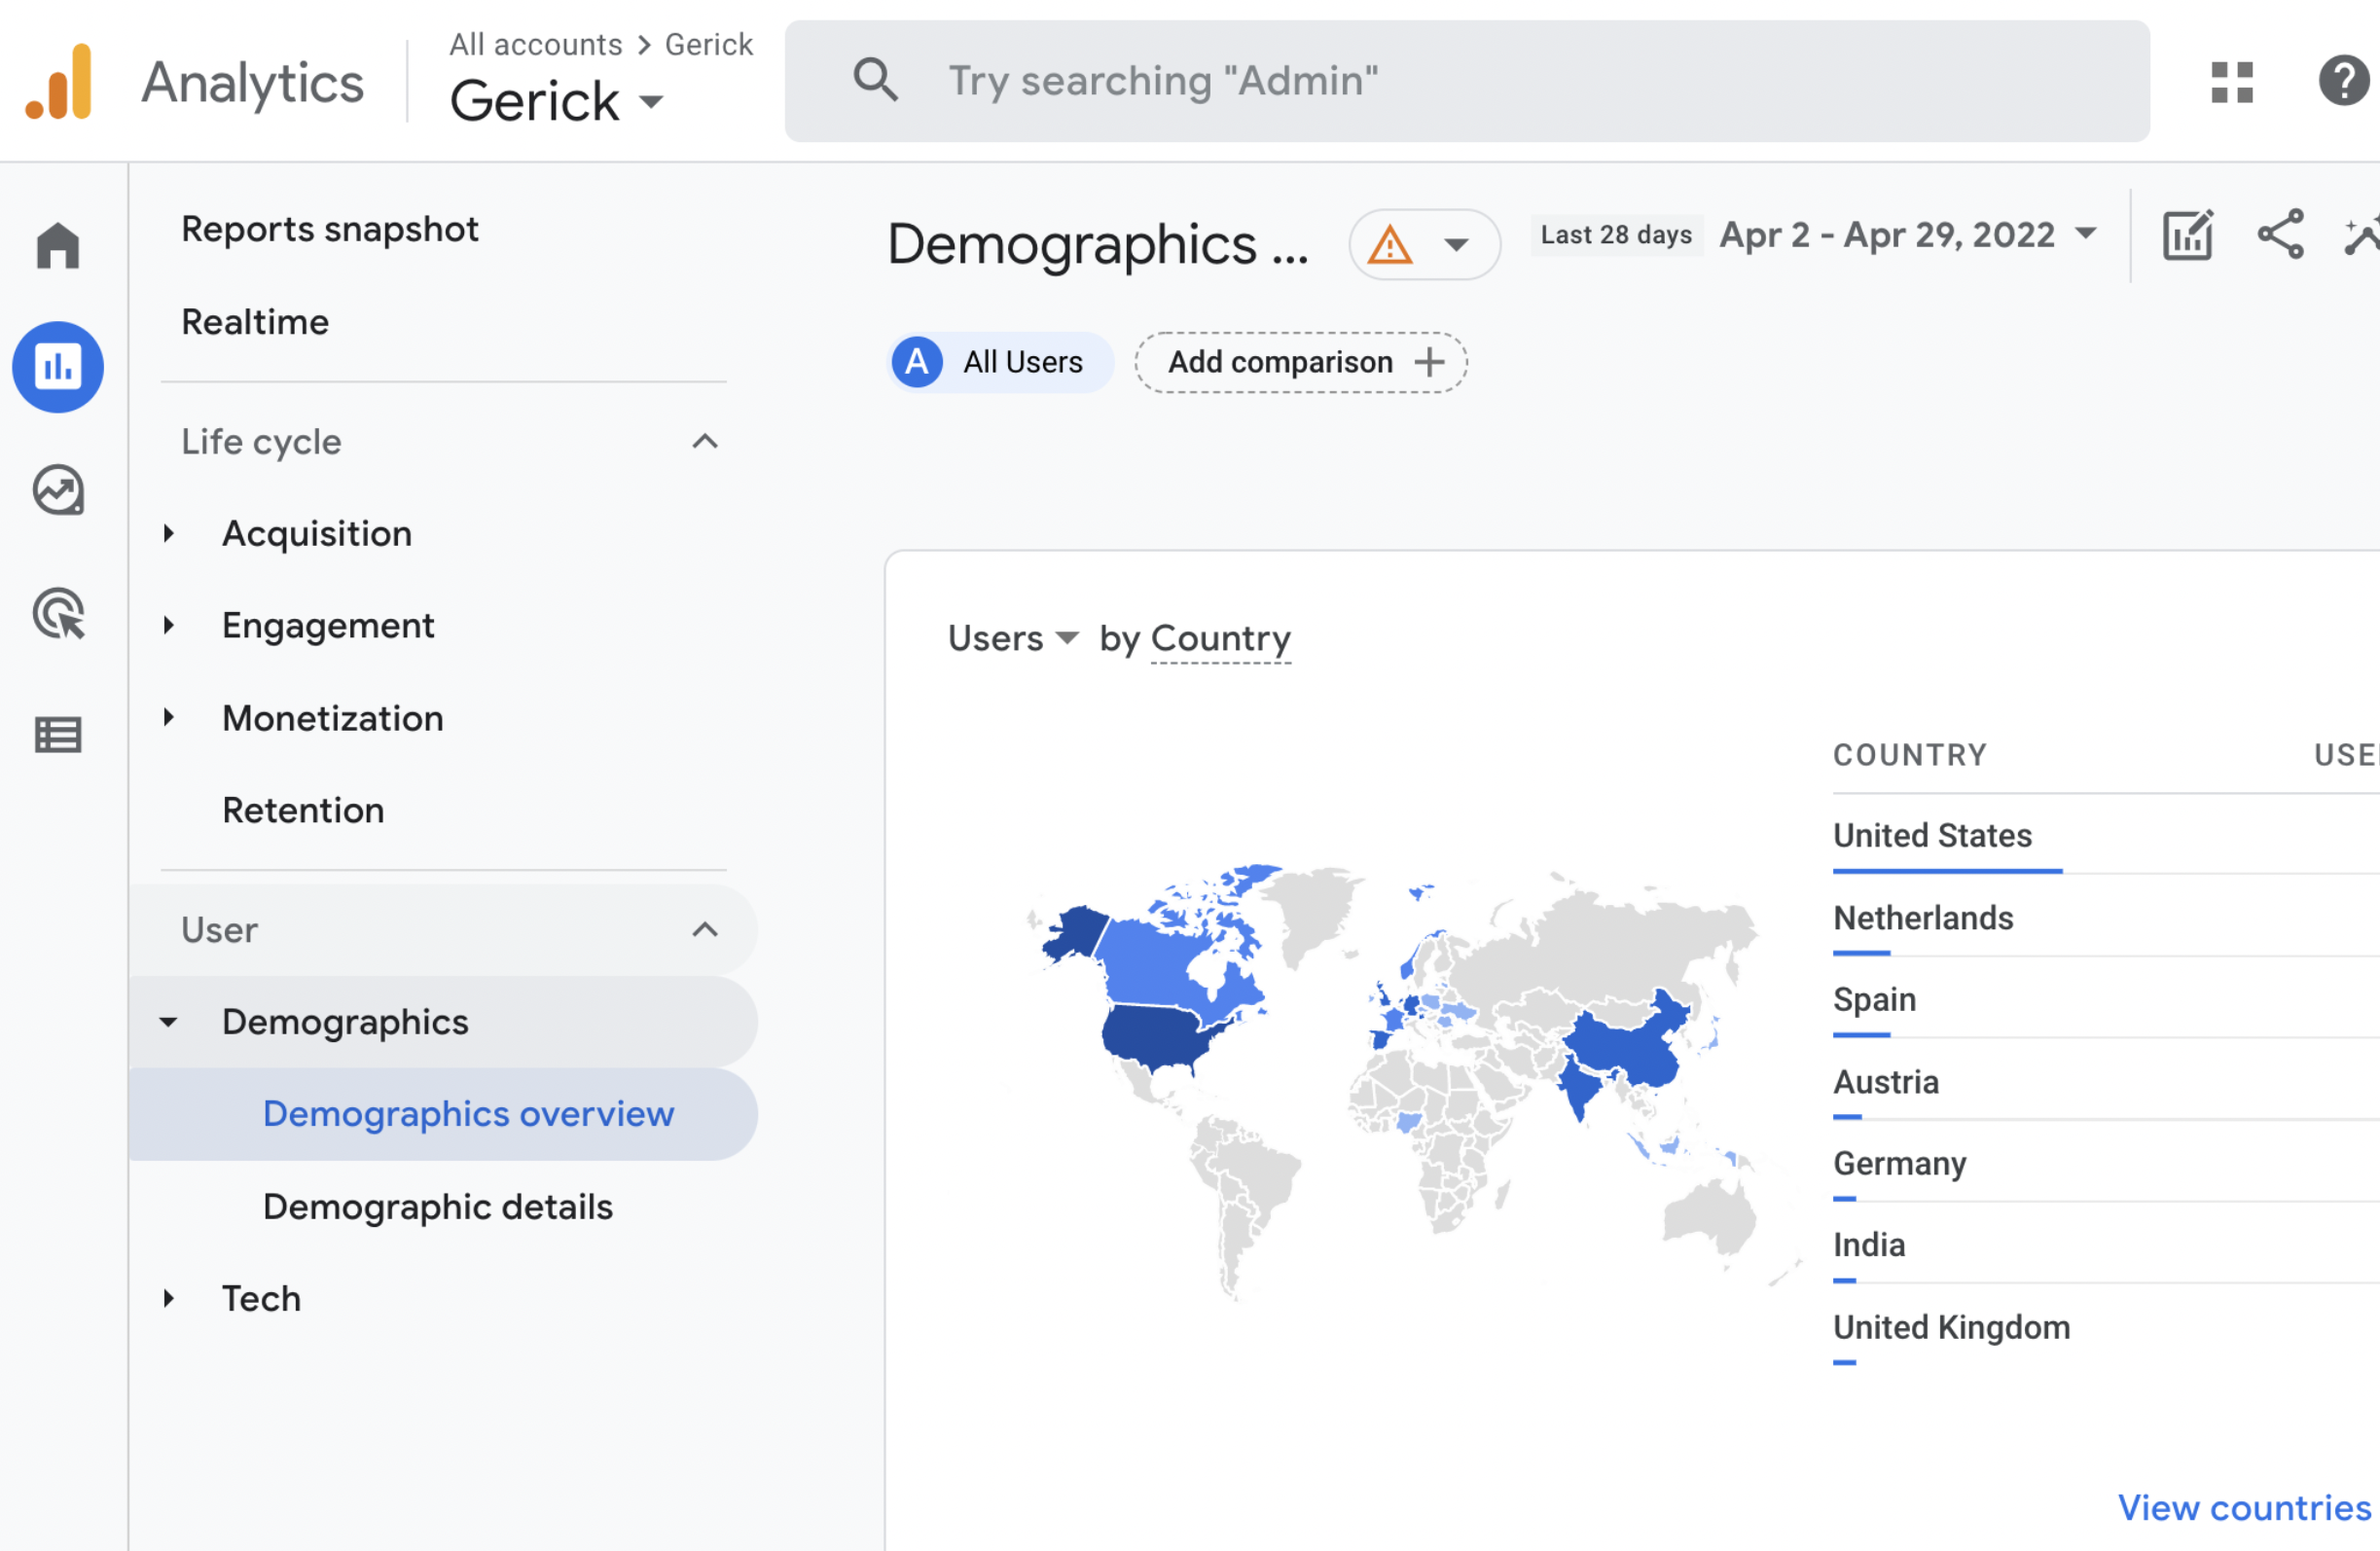Click the Share this report icon
Screen dimensions: 2380x1551
(x=2280, y=234)
